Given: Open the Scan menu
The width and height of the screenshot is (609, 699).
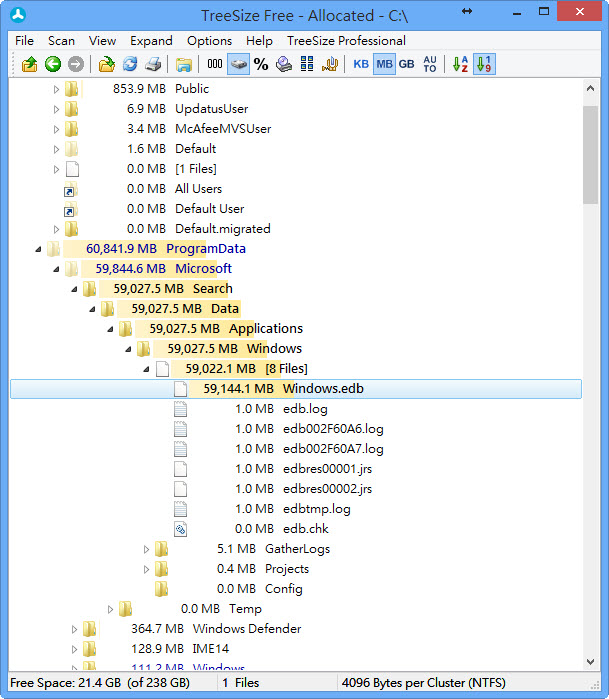Looking at the screenshot, I should point(61,41).
